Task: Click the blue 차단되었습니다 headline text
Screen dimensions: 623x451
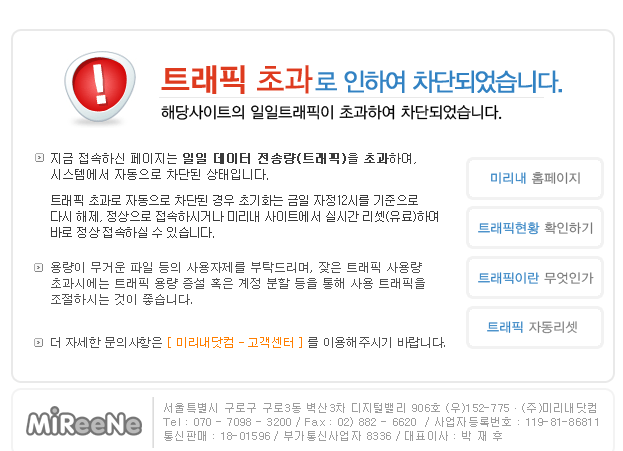Action: (487, 82)
